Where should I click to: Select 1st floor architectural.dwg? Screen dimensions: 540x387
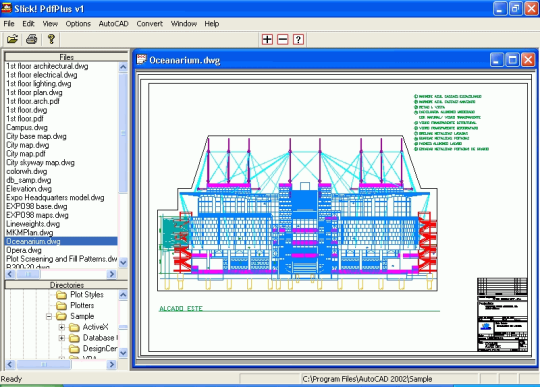pos(47,66)
